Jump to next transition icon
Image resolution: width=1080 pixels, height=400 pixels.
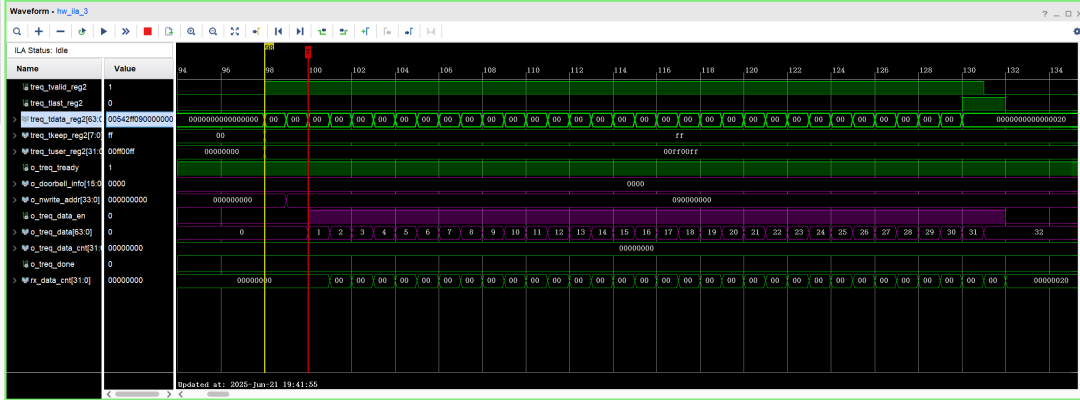click(343, 31)
